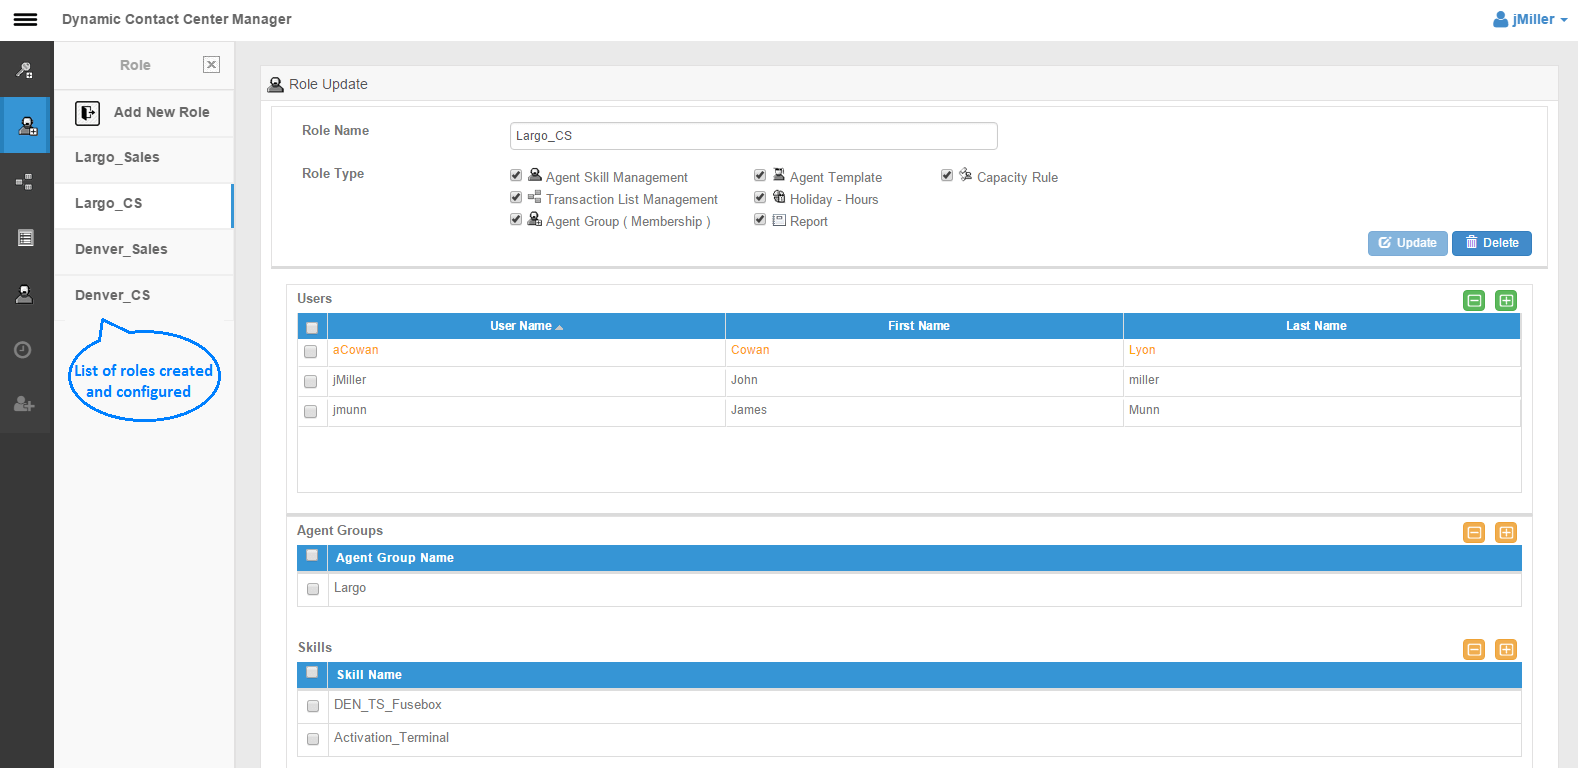Check the DEN_TS_Fusebox skill checkbox
The height and width of the screenshot is (768, 1578).
pos(313,706)
